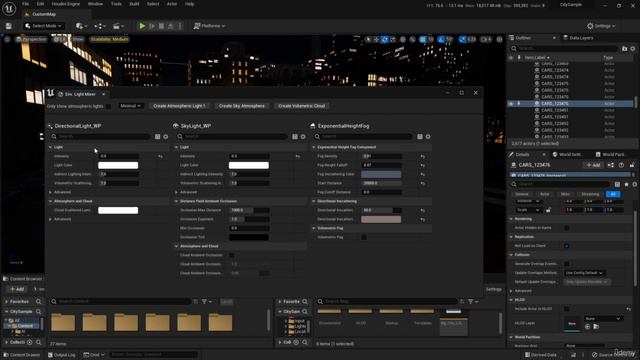Select the Streaming filter tab in Details

pos(590,194)
